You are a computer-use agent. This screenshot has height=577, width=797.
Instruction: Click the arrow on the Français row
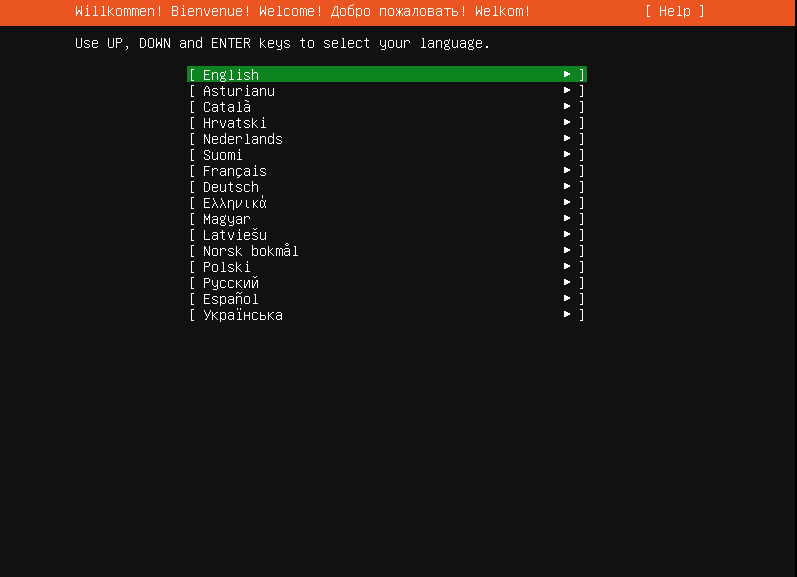coord(567,170)
